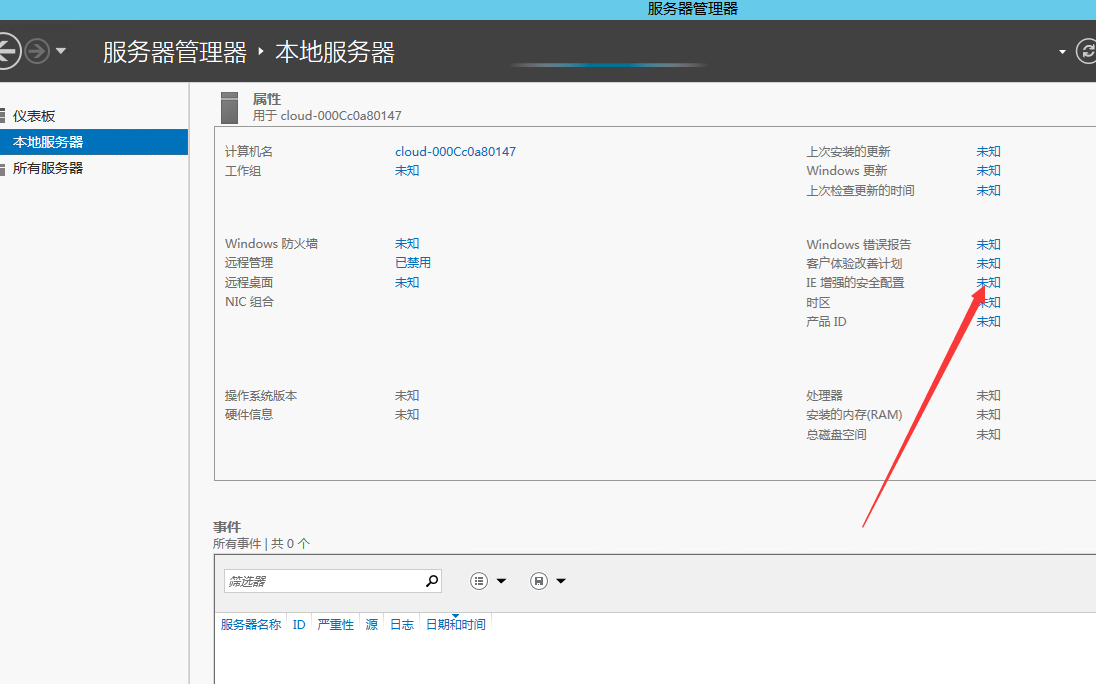Image resolution: width=1096 pixels, height=684 pixels.
Task: Click 上次检查更新的时间 未知 link
Action: pos(988,190)
